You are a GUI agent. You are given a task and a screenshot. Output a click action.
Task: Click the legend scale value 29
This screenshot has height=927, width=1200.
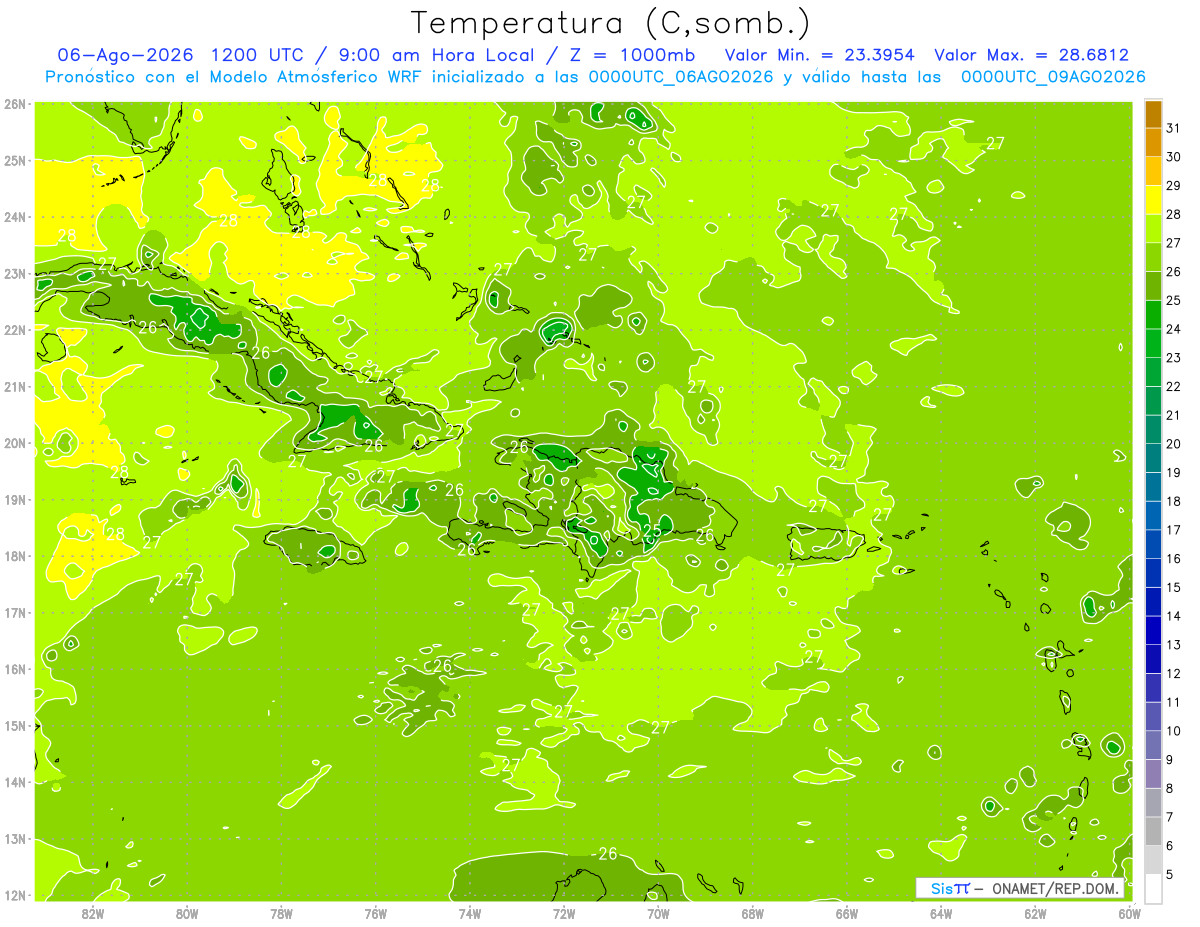pyautogui.click(x=1174, y=185)
